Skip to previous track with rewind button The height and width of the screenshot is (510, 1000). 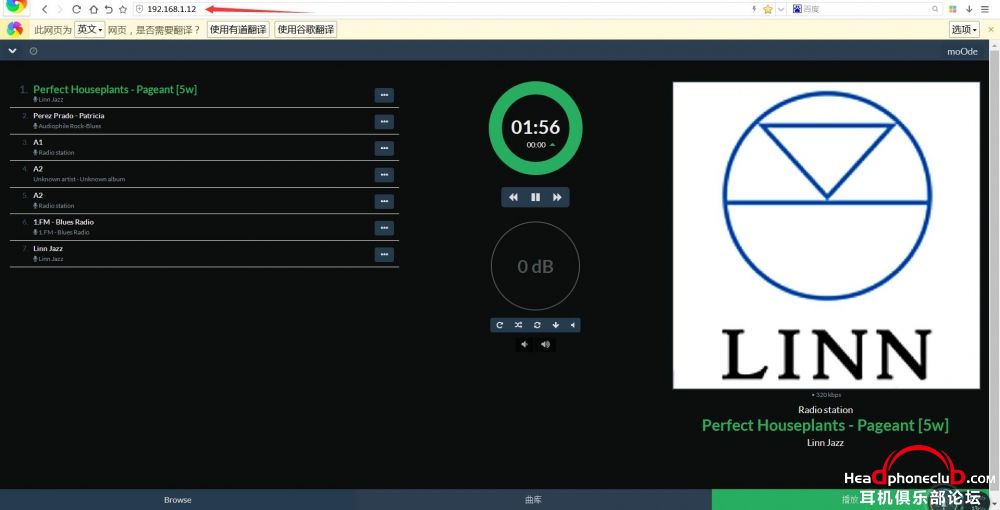click(x=513, y=198)
